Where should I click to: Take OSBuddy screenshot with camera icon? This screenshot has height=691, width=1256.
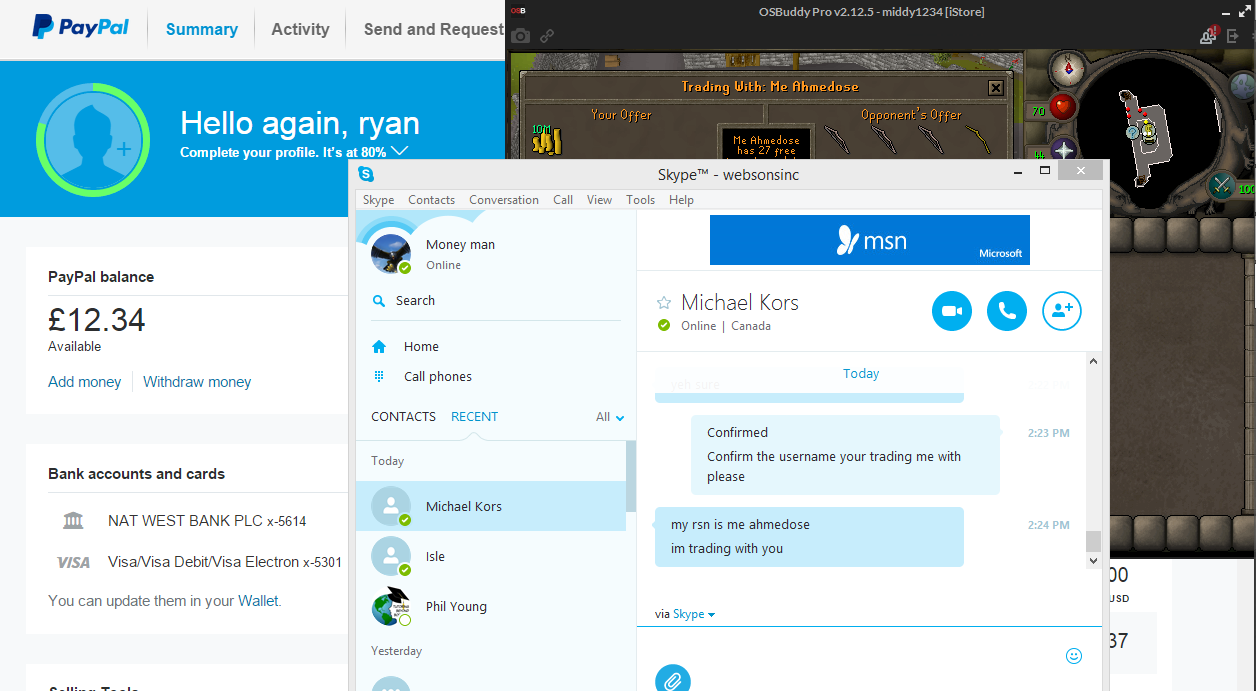520,36
